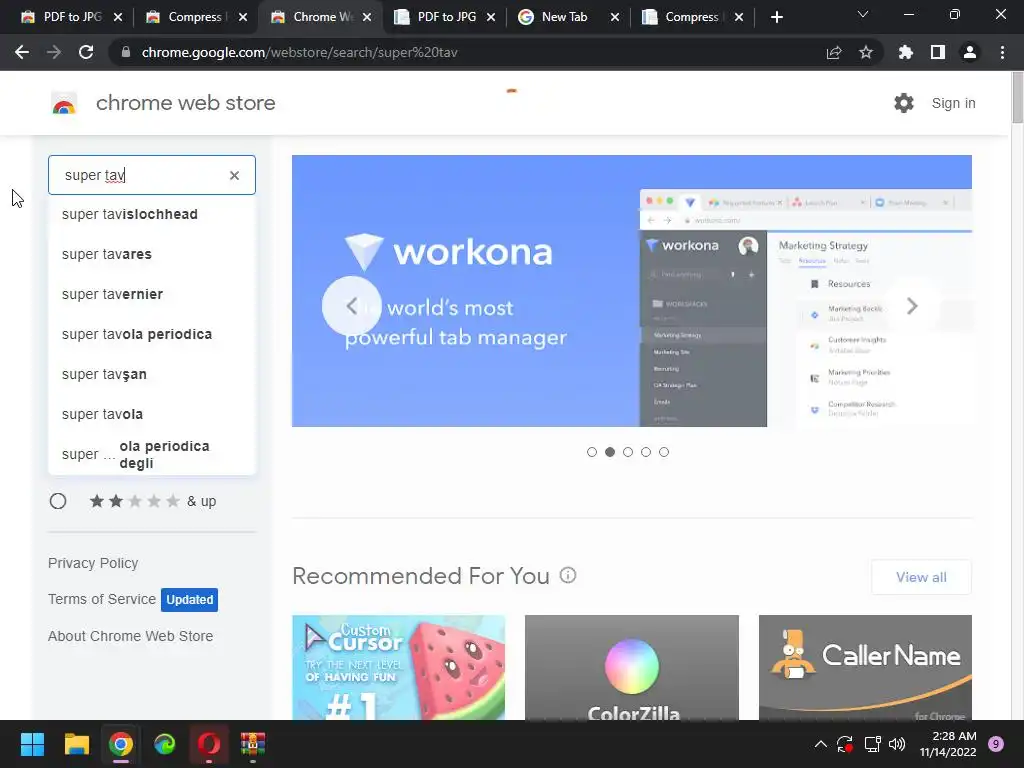This screenshot has width=1024, height=768.
Task: Launch Microsoft Edge from the taskbar
Action: click(x=165, y=744)
